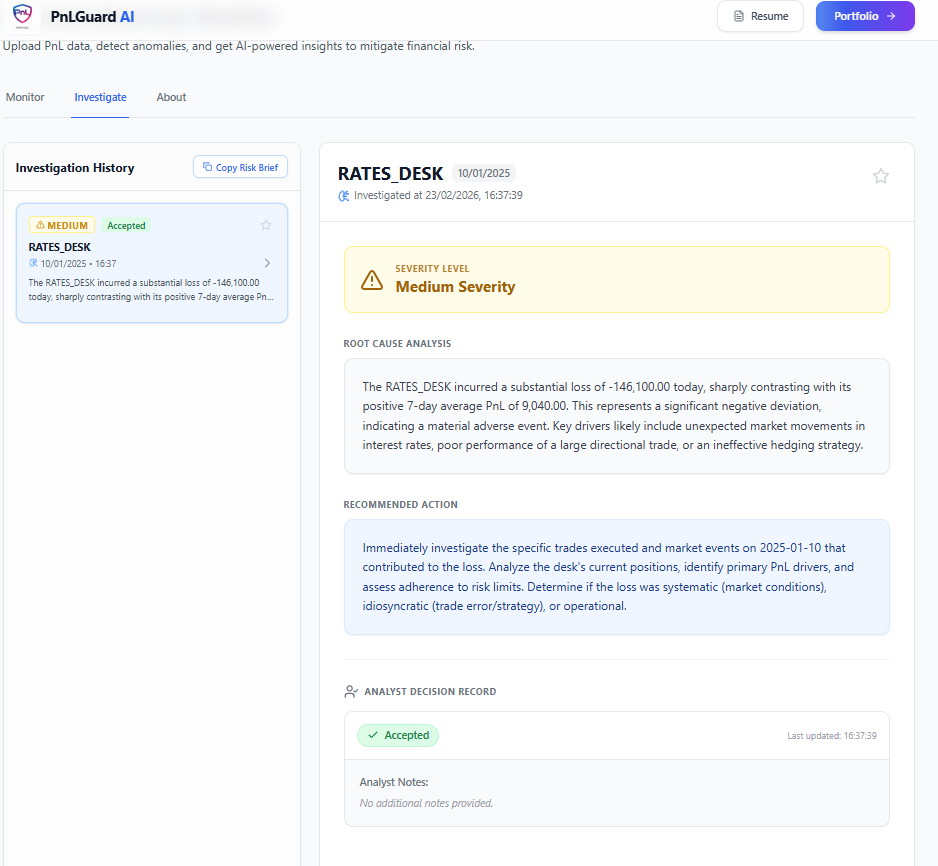The height and width of the screenshot is (866, 938).
Task: Click the Analyst Decision Record heading
Action: point(430,691)
